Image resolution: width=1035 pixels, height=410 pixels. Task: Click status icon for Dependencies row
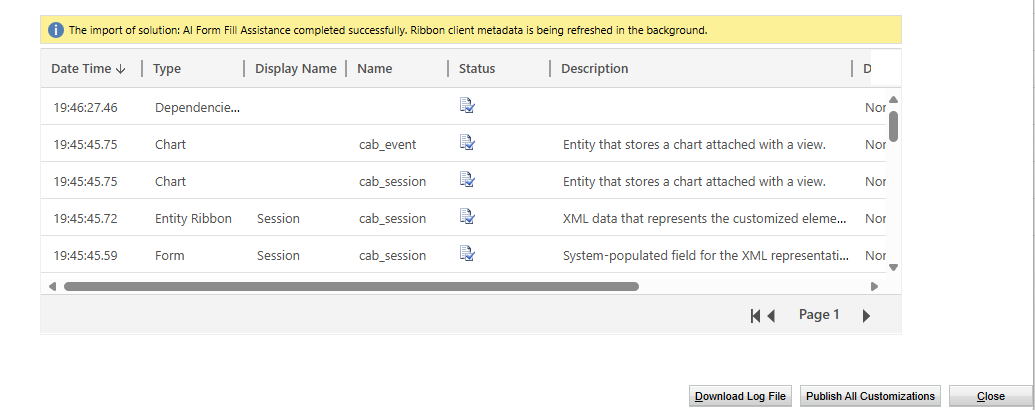click(467, 106)
